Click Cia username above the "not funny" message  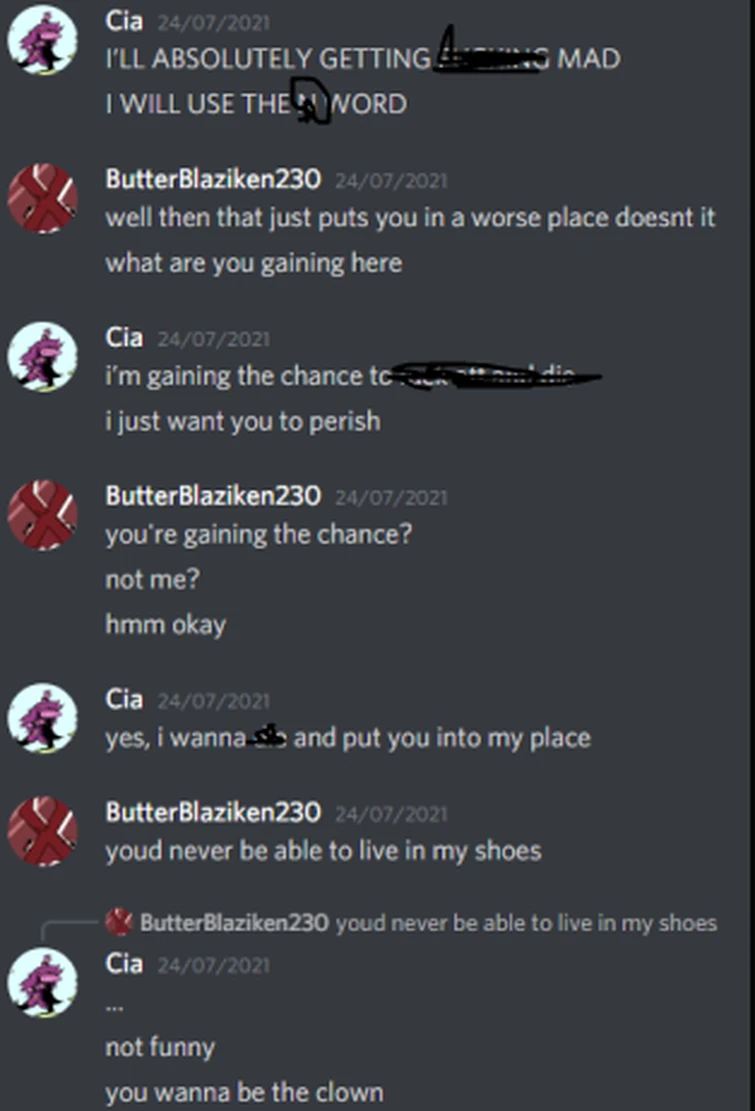click(124, 963)
